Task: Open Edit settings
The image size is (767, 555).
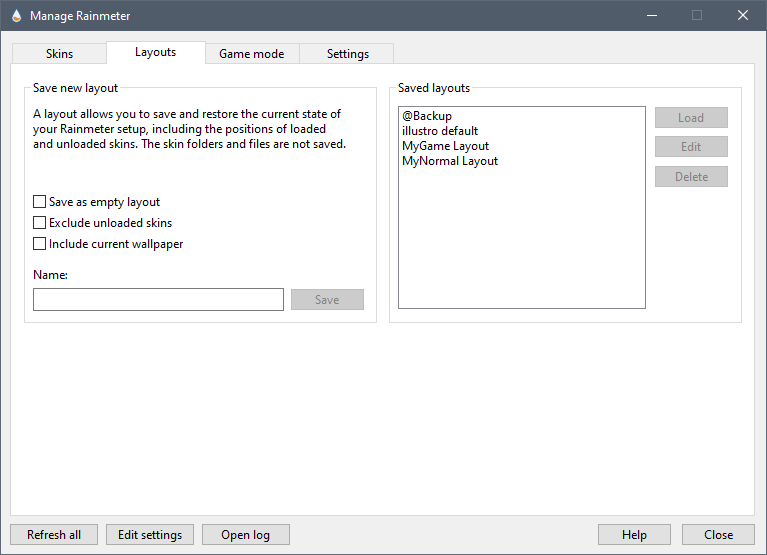Action: tap(150, 534)
